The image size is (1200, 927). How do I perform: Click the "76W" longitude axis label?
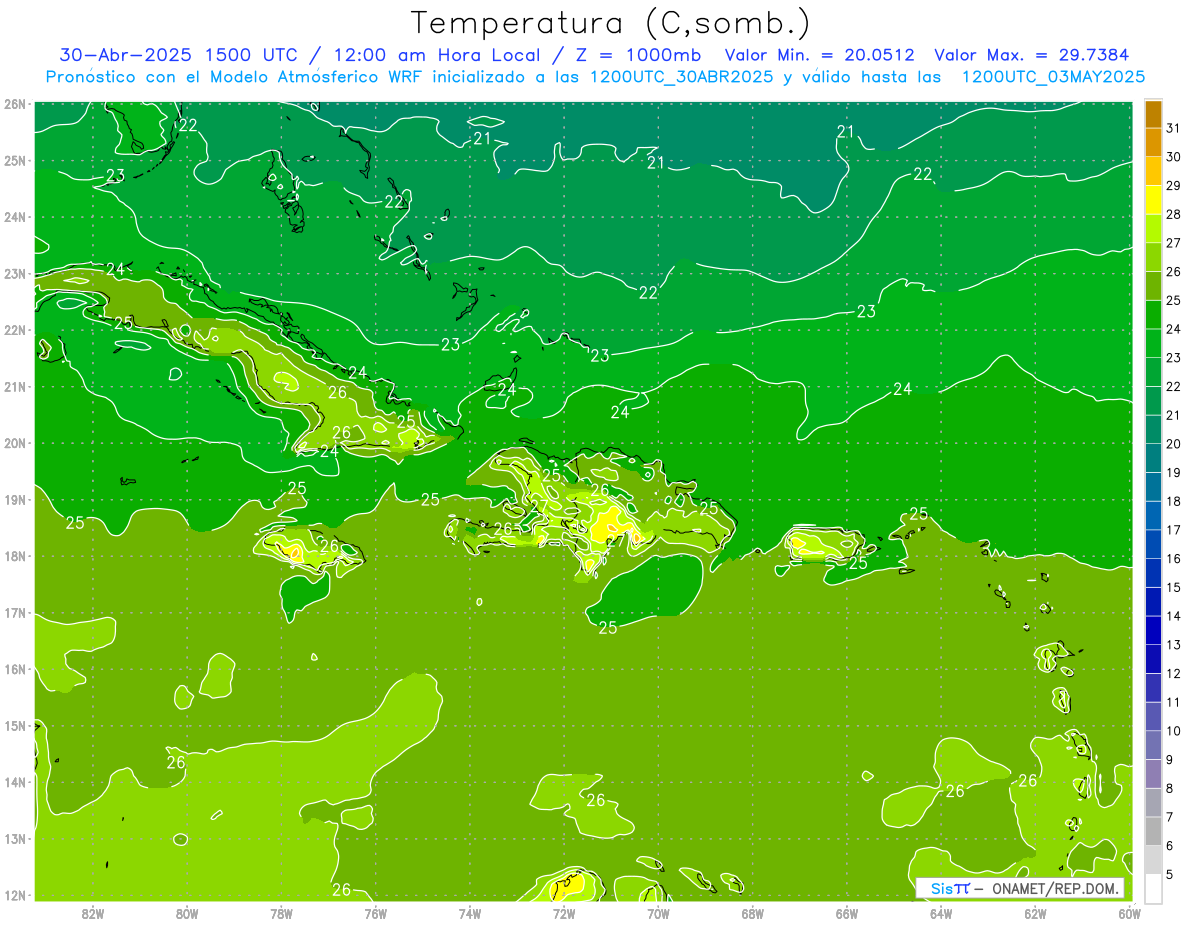pos(375,913)
